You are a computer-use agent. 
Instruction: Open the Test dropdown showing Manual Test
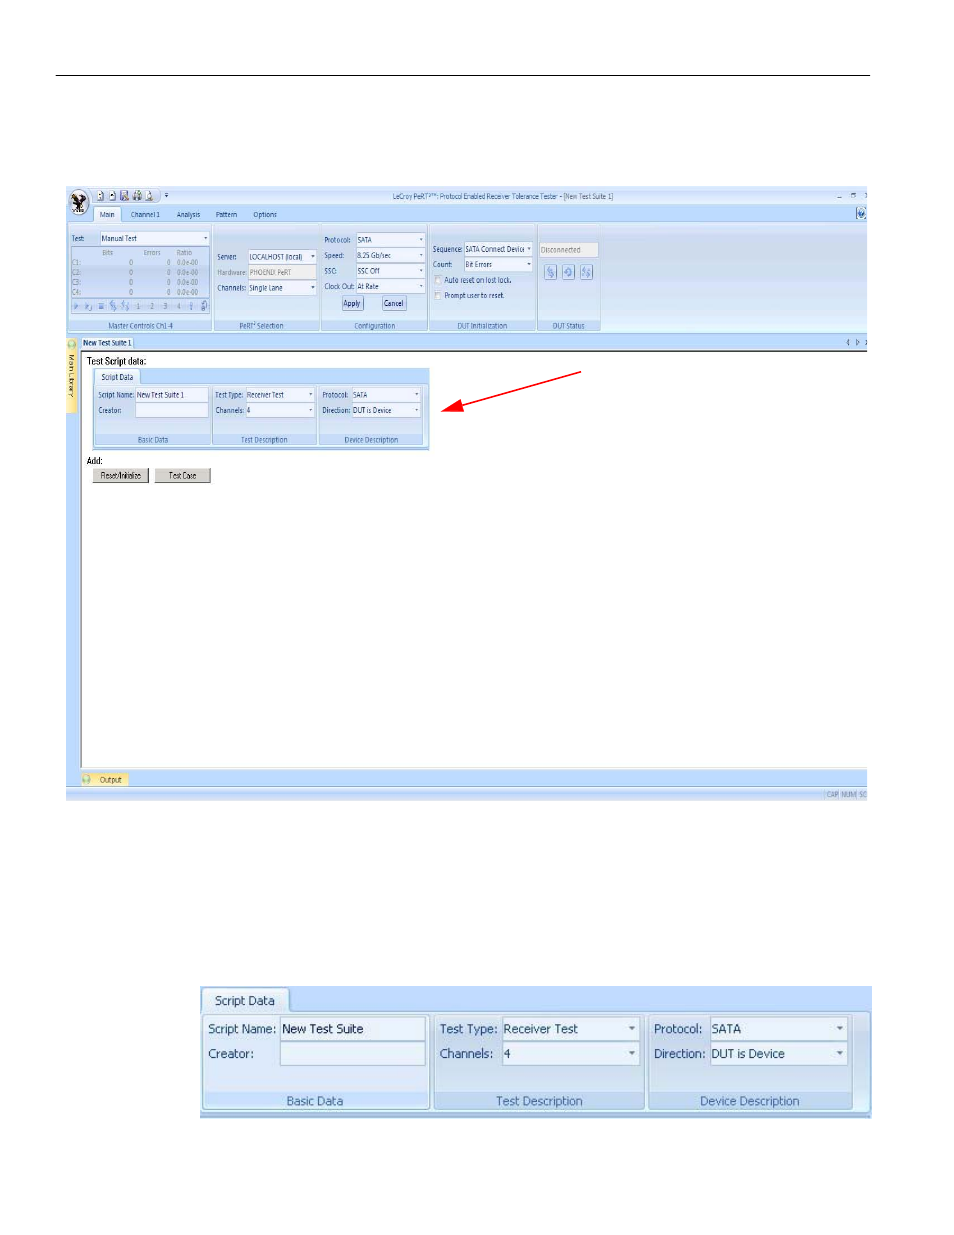(154, 239)
